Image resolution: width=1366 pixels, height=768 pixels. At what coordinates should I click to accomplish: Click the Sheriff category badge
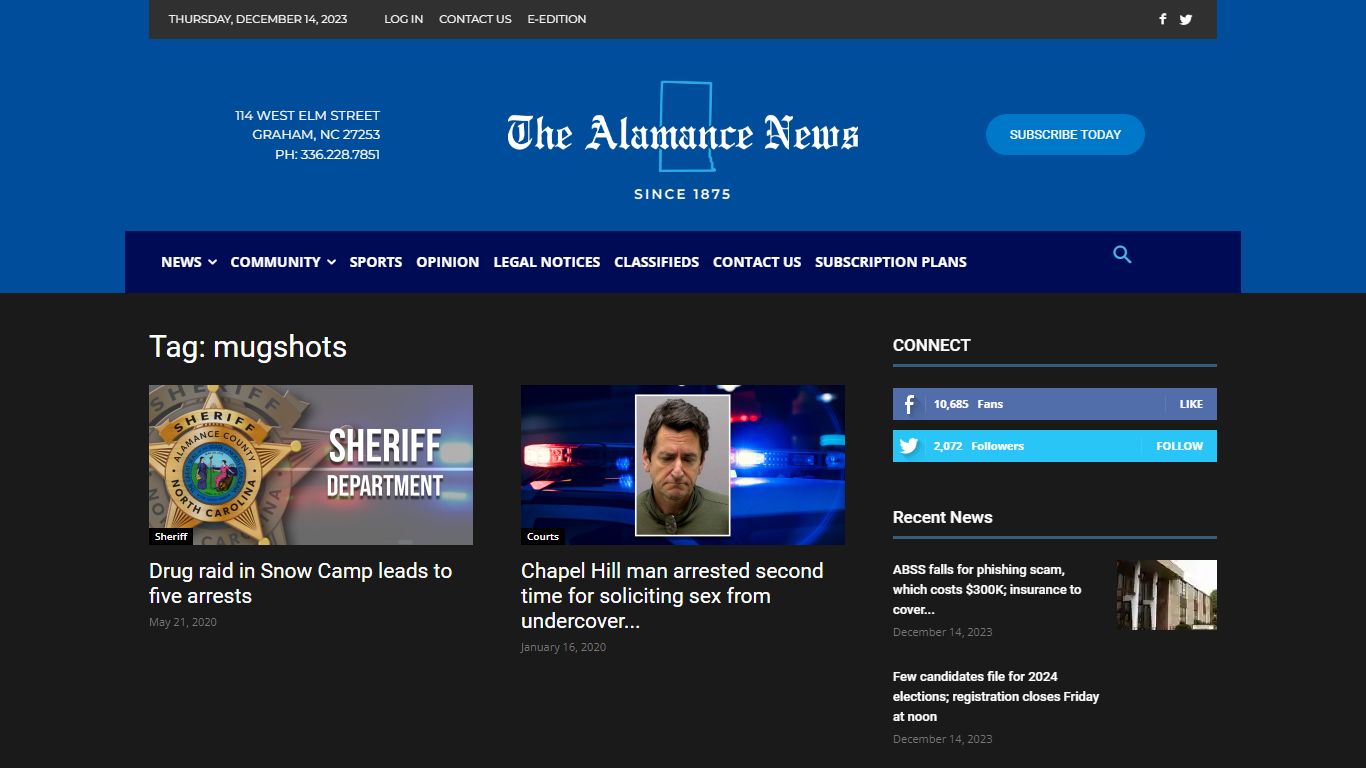[x=171, y=537]
